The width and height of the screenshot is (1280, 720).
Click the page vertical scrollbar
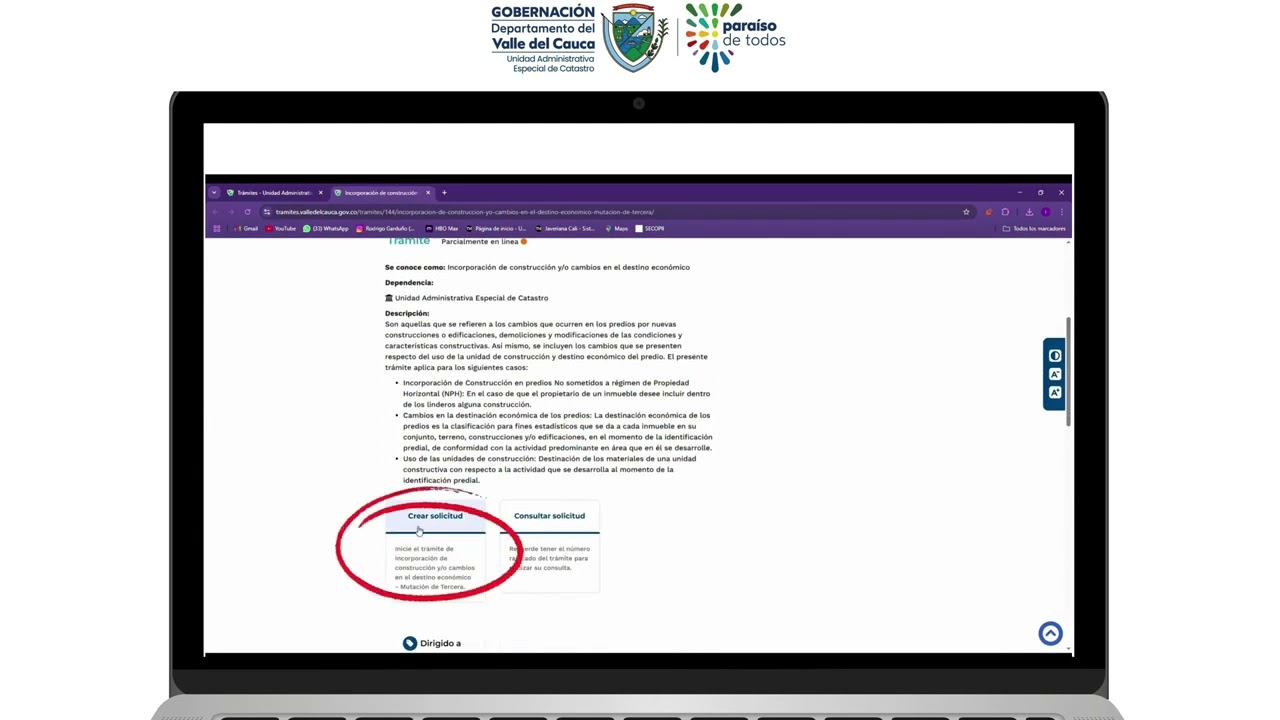(x=1069, y=370)
